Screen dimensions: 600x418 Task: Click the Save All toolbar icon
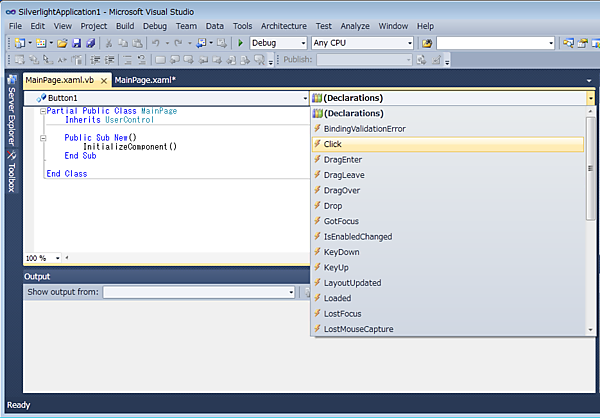point(91,43)
